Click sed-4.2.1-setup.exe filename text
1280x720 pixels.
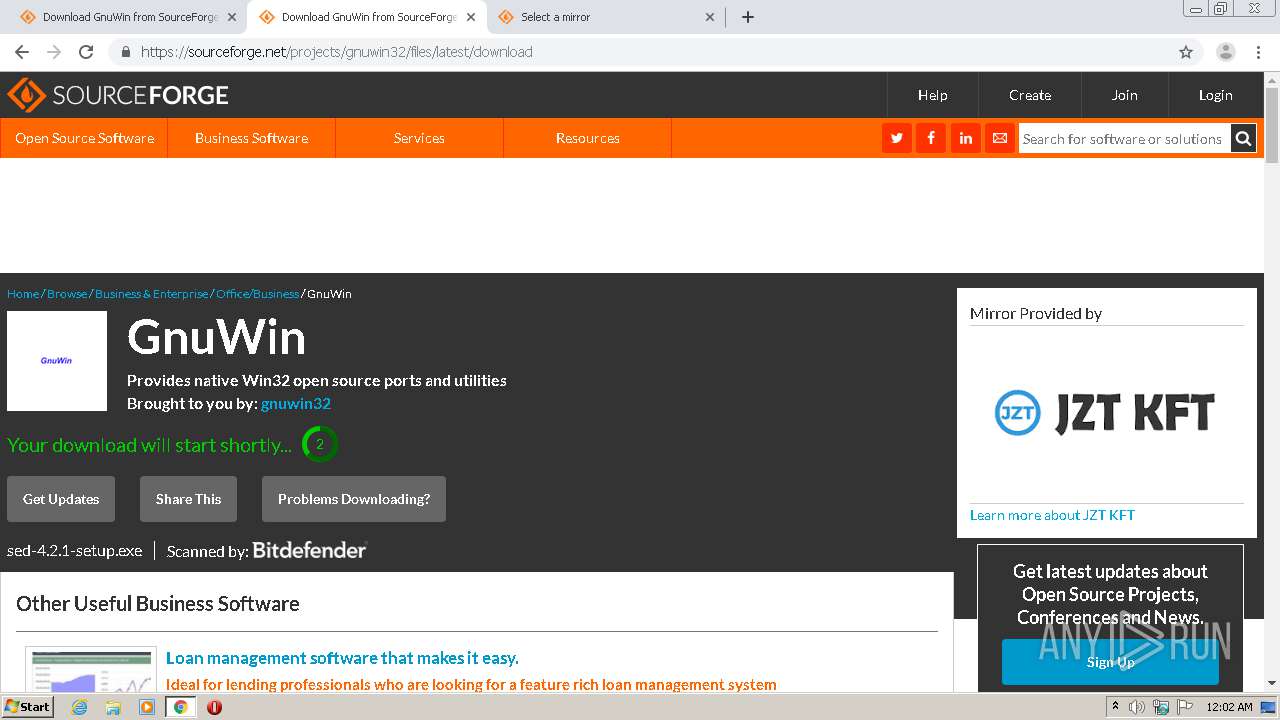[x=75, y=551]
